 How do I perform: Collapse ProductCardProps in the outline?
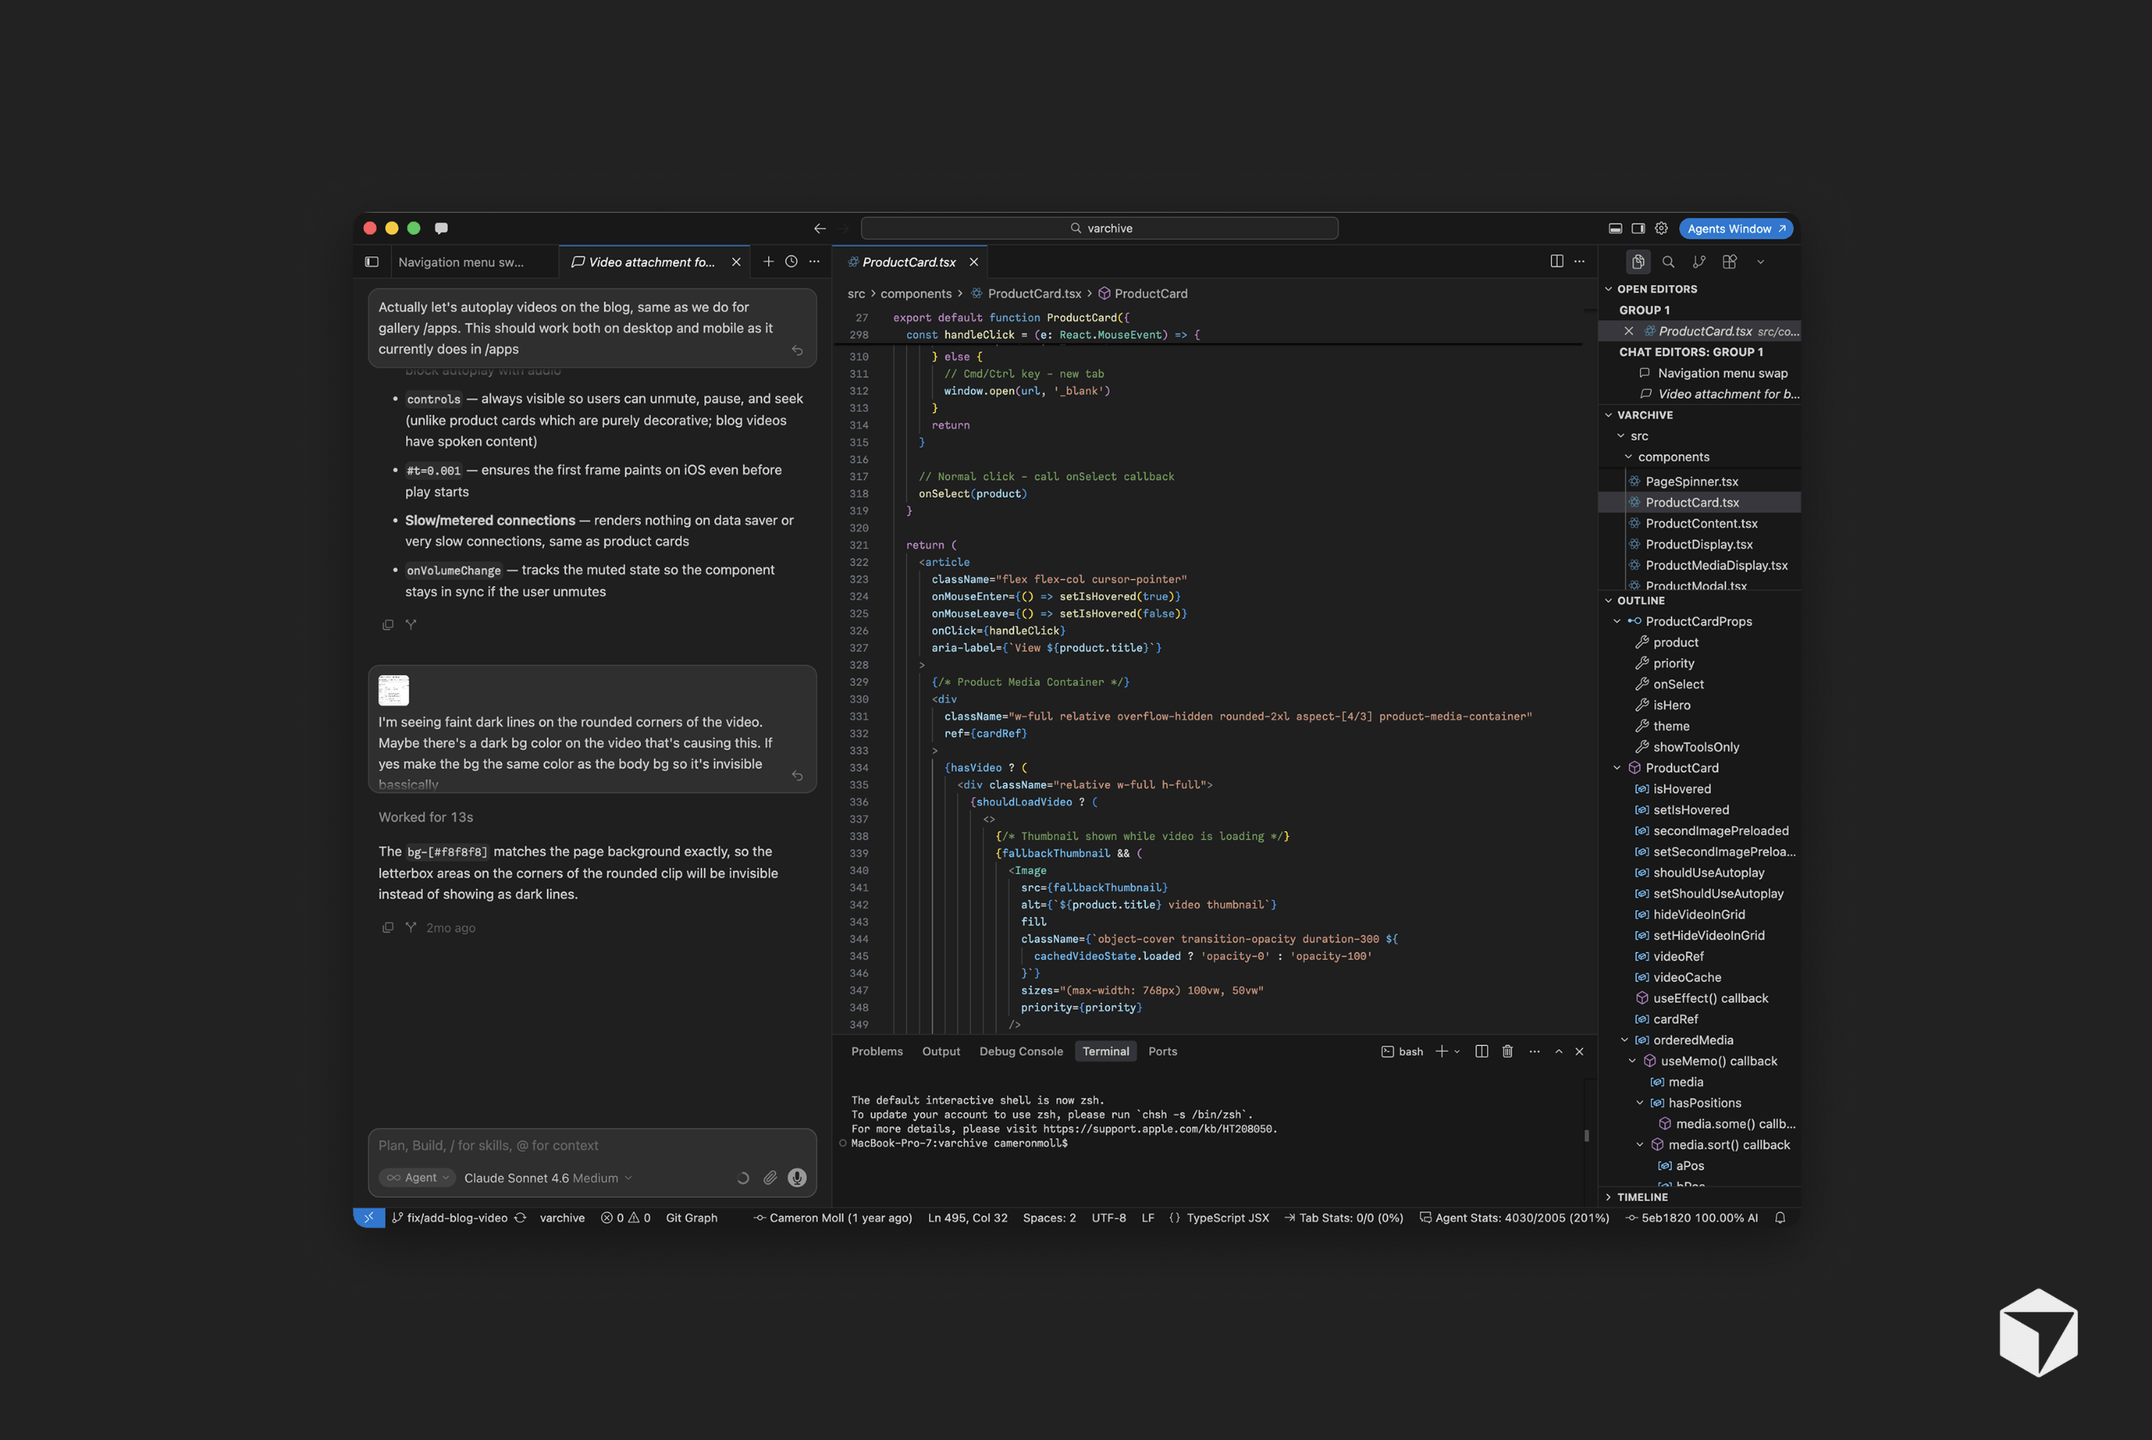(1617, 621)
